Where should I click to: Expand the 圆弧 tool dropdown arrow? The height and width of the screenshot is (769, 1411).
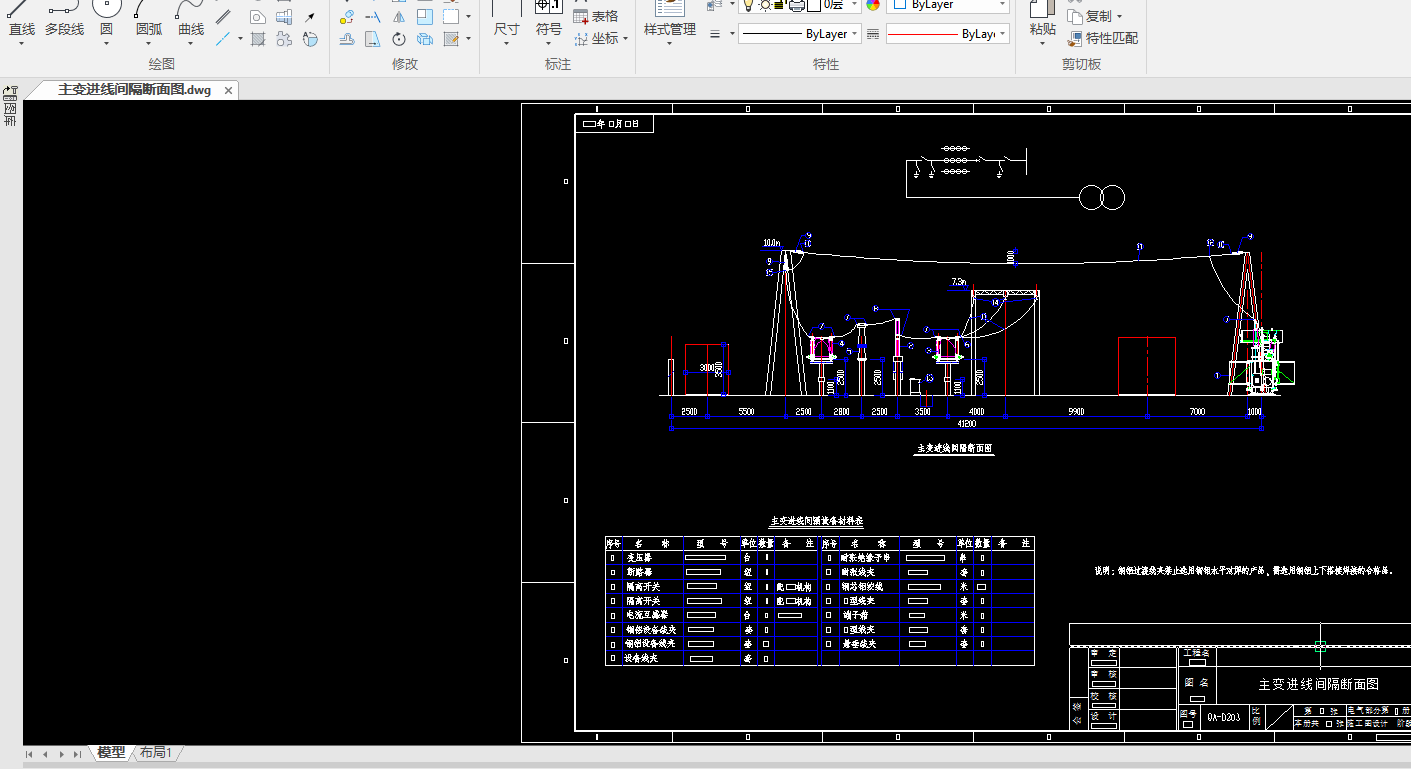point(148,44)
